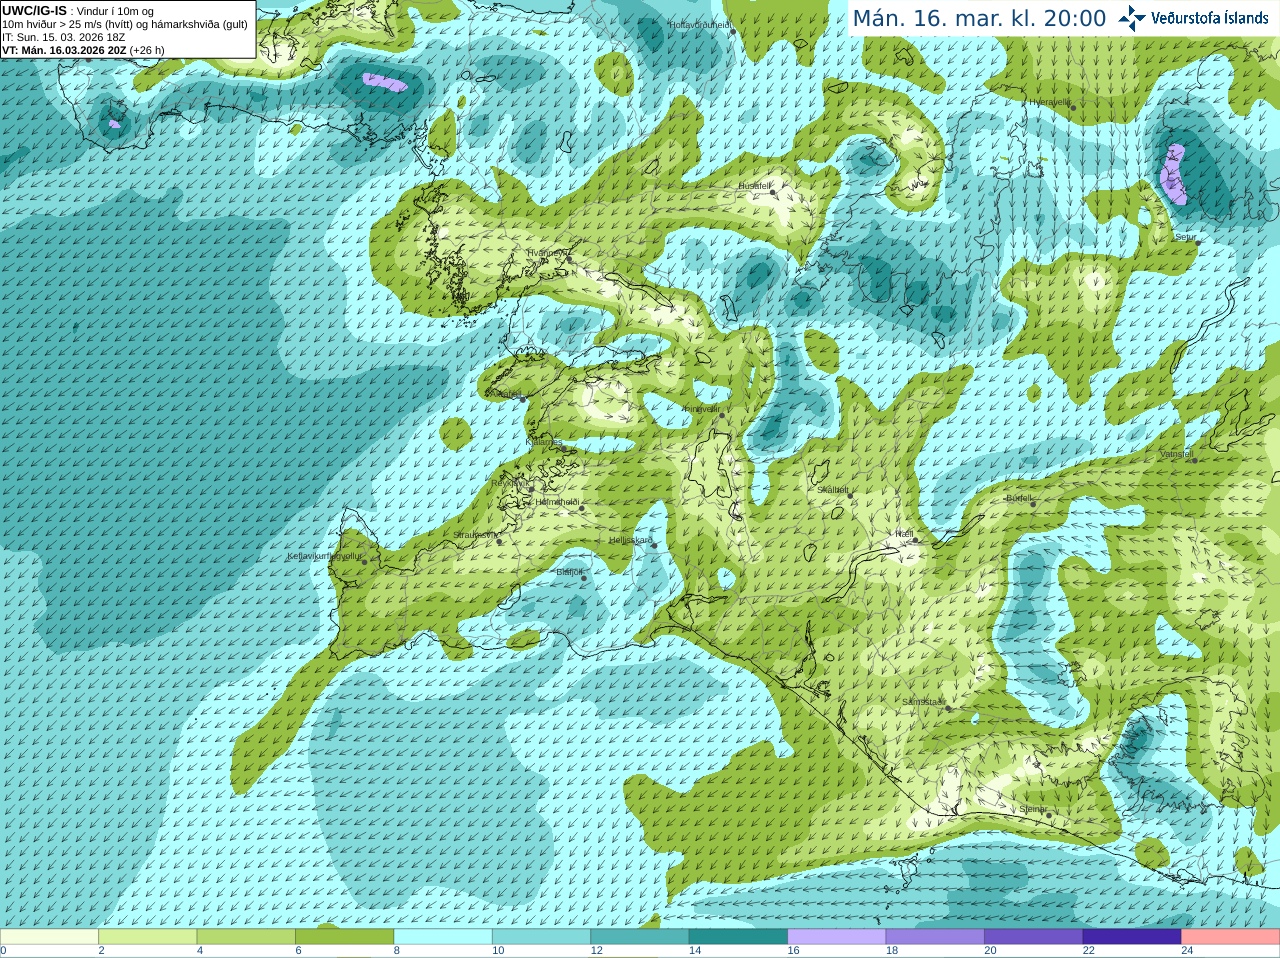Click the Reykjavík station label
The height and width of the screenshot is (958, 1280).
click(510, 483)
